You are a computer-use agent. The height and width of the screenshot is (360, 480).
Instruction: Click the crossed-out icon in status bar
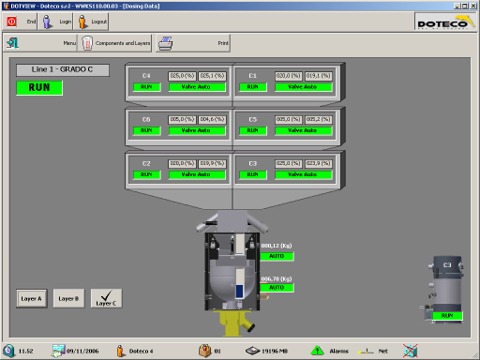[x=410, y=351]
